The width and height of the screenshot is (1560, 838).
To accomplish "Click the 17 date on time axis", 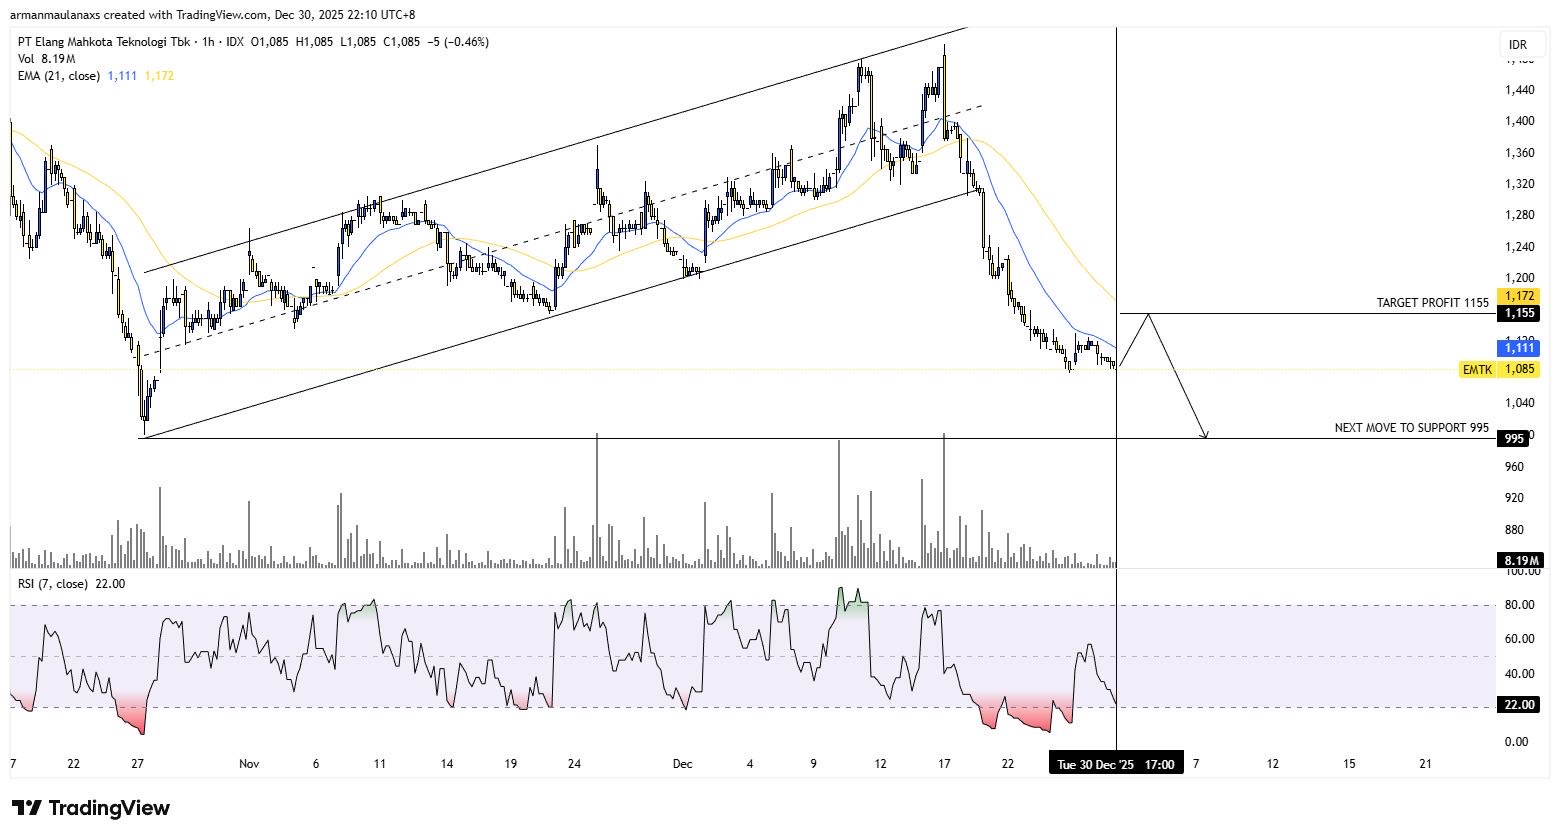I will pyautogui.click(x=944, y=764).
